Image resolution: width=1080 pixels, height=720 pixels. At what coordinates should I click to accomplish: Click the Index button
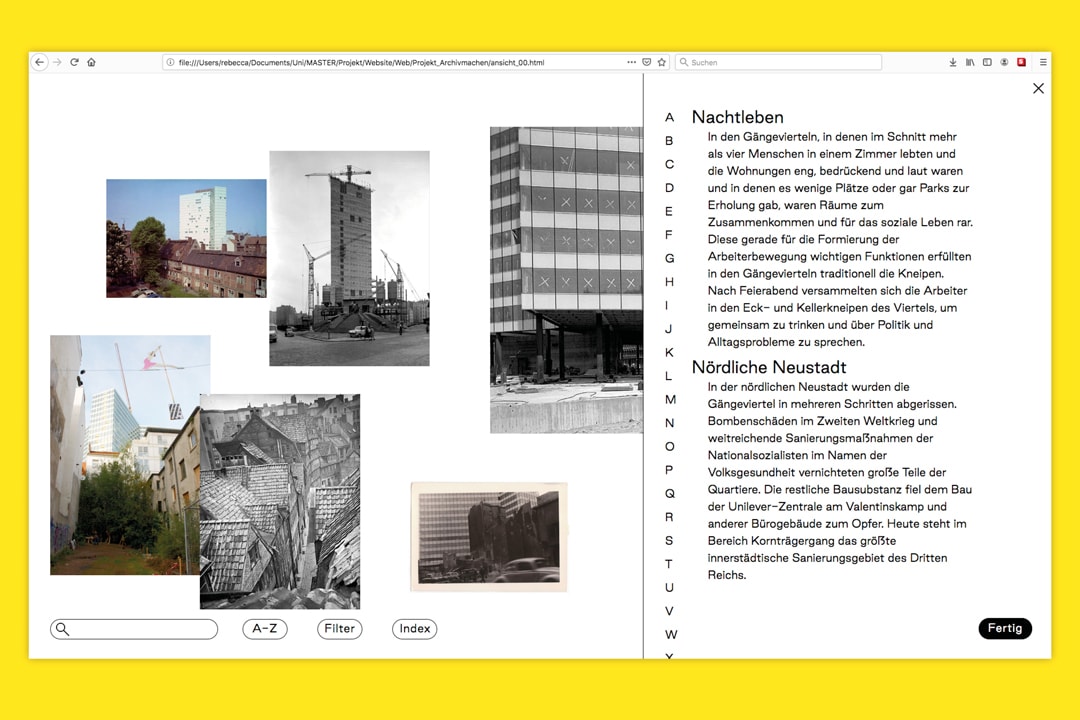(x=415, y=628)
